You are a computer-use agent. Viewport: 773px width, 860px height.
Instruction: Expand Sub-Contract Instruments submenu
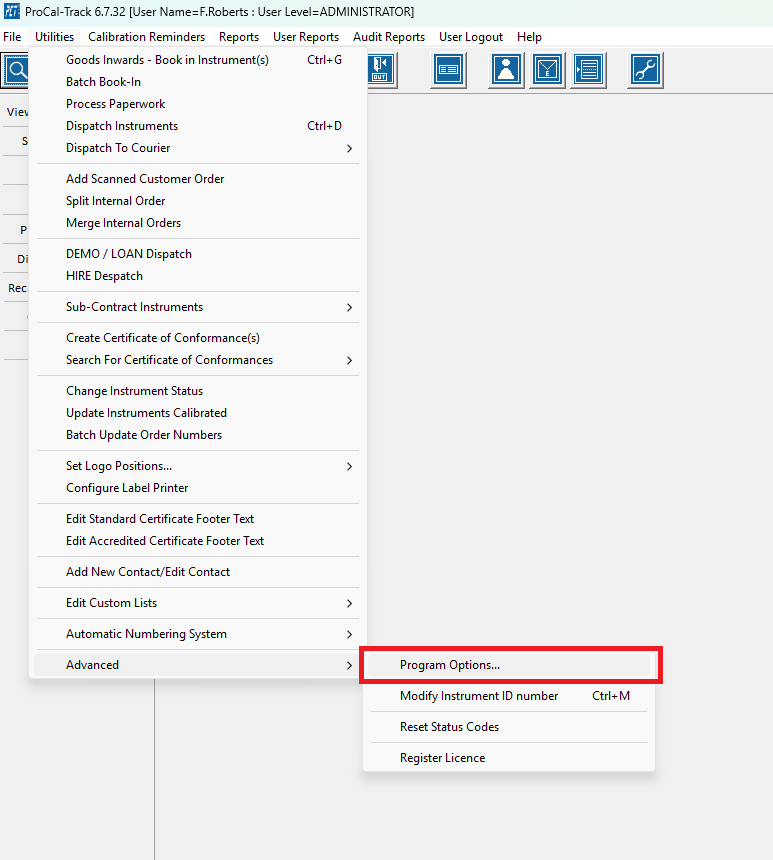point(198,307)
